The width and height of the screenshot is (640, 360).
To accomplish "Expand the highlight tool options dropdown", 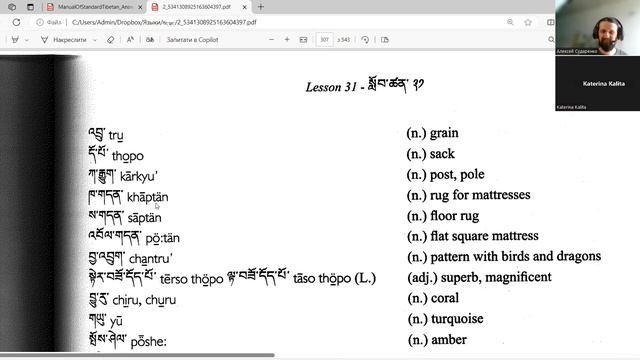I will (x=27, y=40).
